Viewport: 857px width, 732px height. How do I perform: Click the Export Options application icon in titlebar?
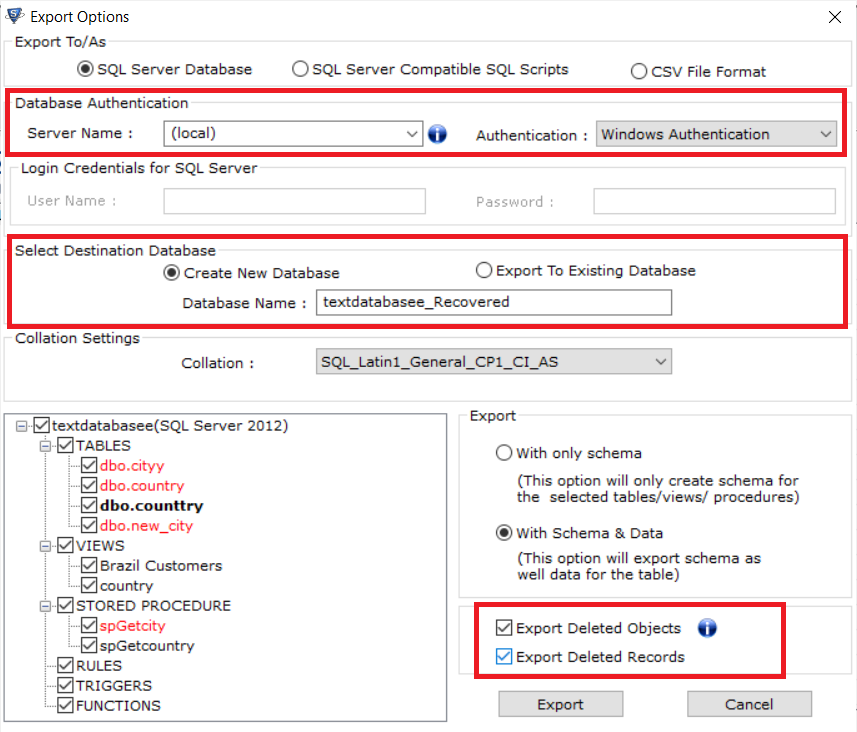(14, 16)
